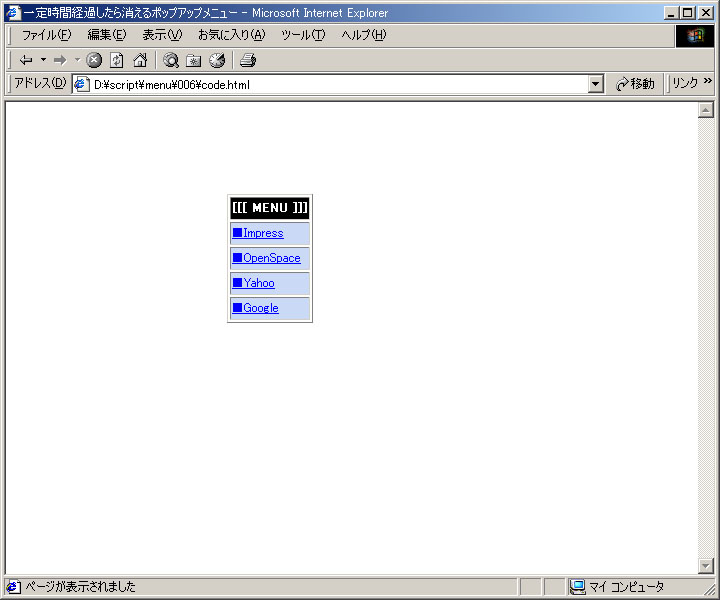Maximize the Internet Explorer window

click(687, 13)
